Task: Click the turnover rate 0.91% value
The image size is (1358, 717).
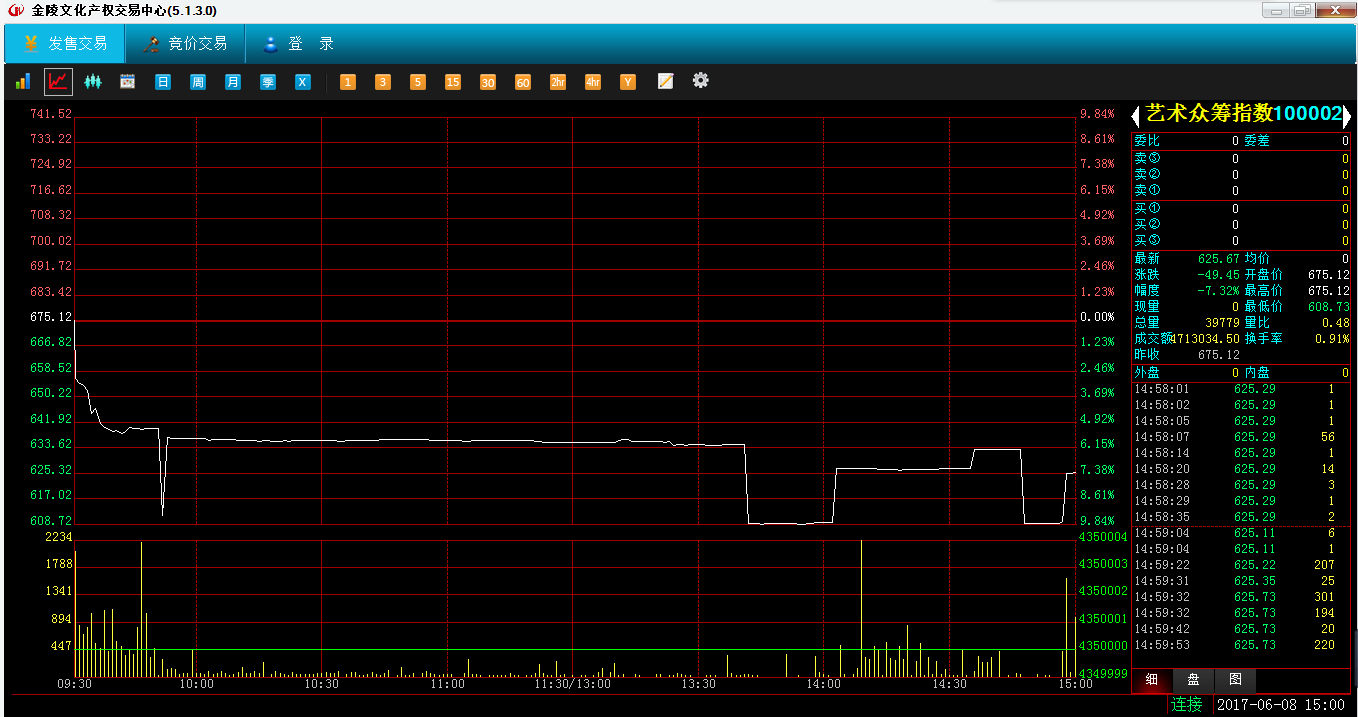Action: click(x=1333, y=338)
